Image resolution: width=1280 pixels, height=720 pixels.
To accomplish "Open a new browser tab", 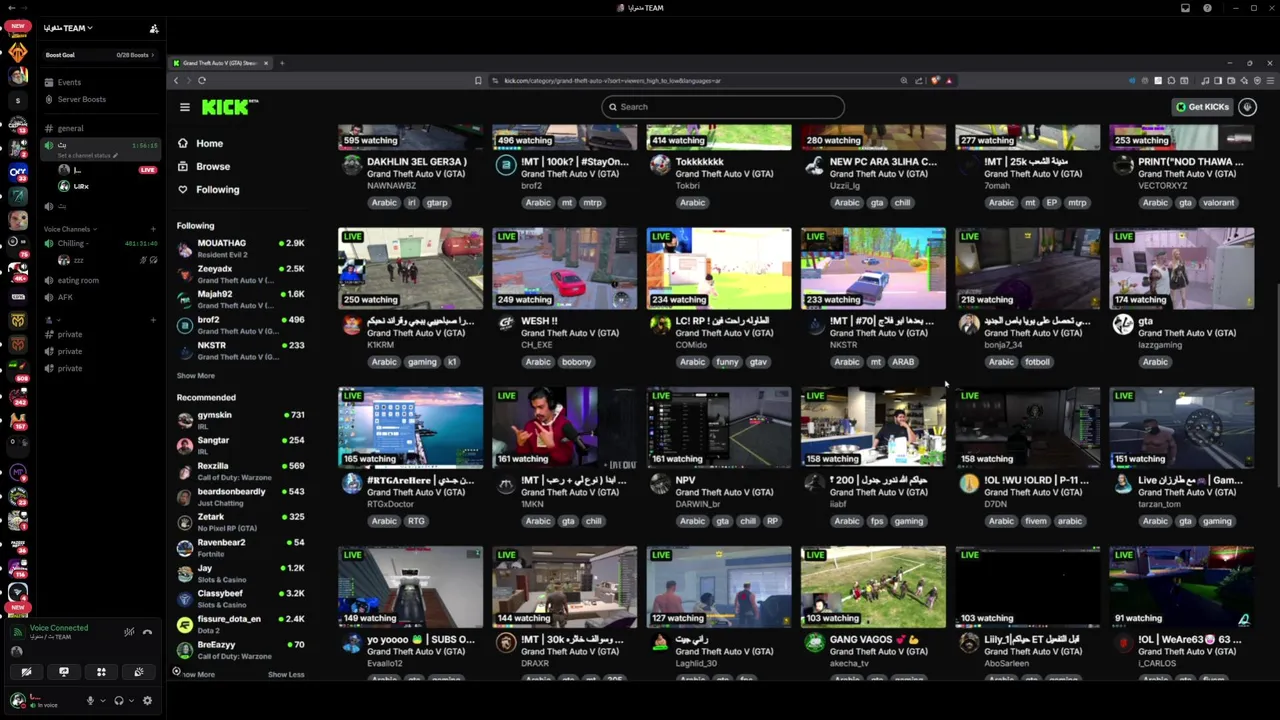I will 282,63.
